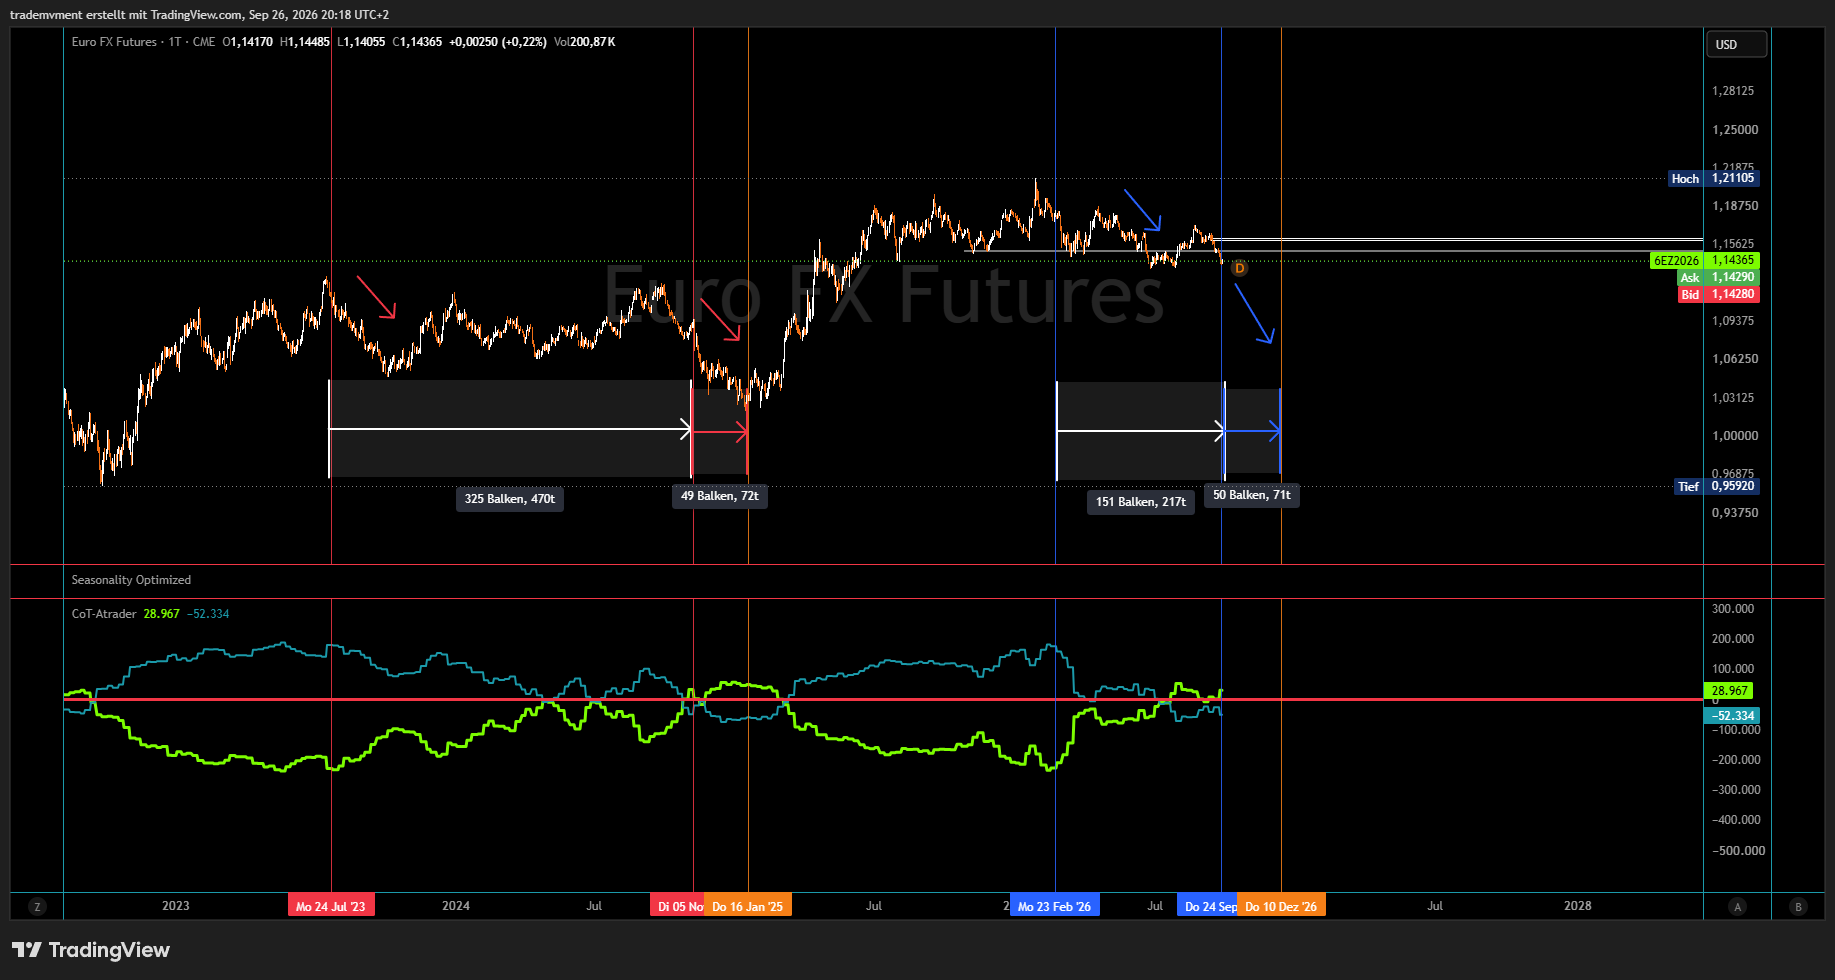
Task: Click the 'Mo 23 Feb '26' date marker
Action: (x=1055, y=906)
